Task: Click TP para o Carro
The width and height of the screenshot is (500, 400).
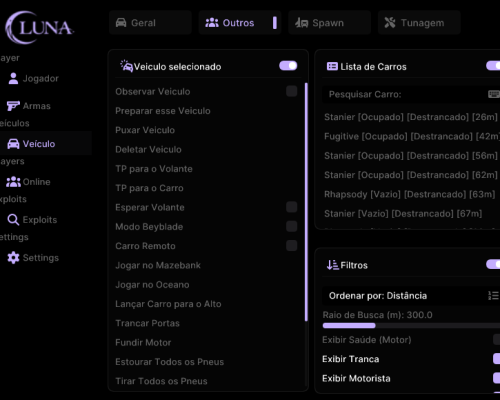Action: (149, 188)
